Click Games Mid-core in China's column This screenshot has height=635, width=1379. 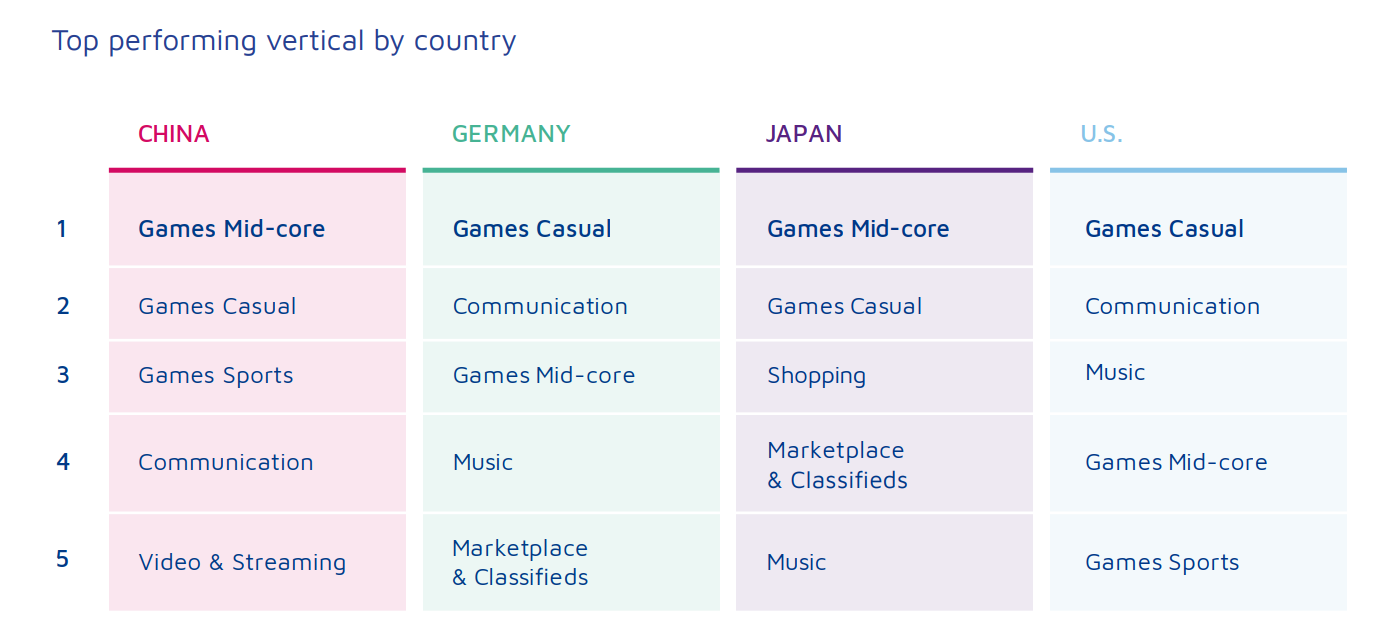[x=231, y=229]
